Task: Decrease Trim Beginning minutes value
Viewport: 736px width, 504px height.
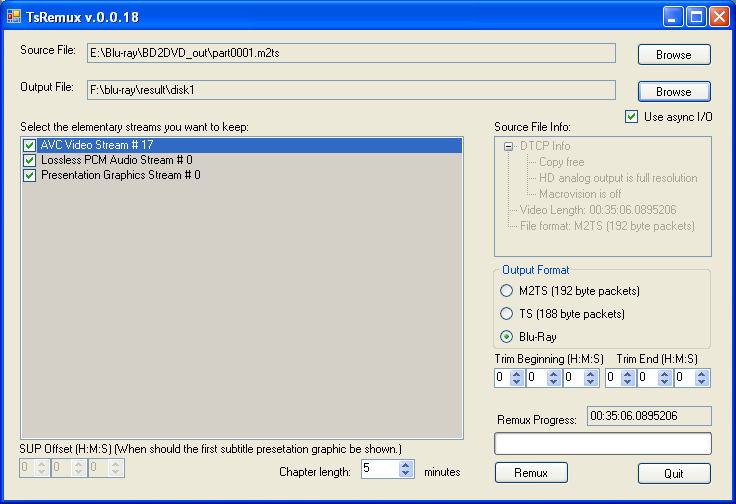Action: 554,382
